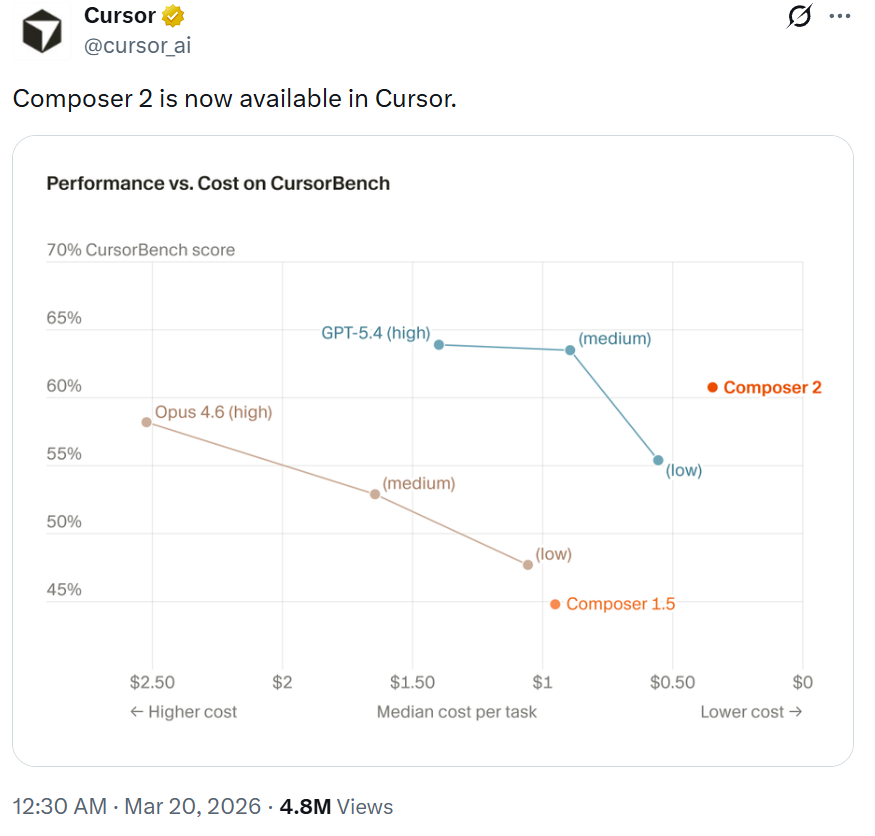
Task: Click the Median cost per task label
Action: point(456,712)
